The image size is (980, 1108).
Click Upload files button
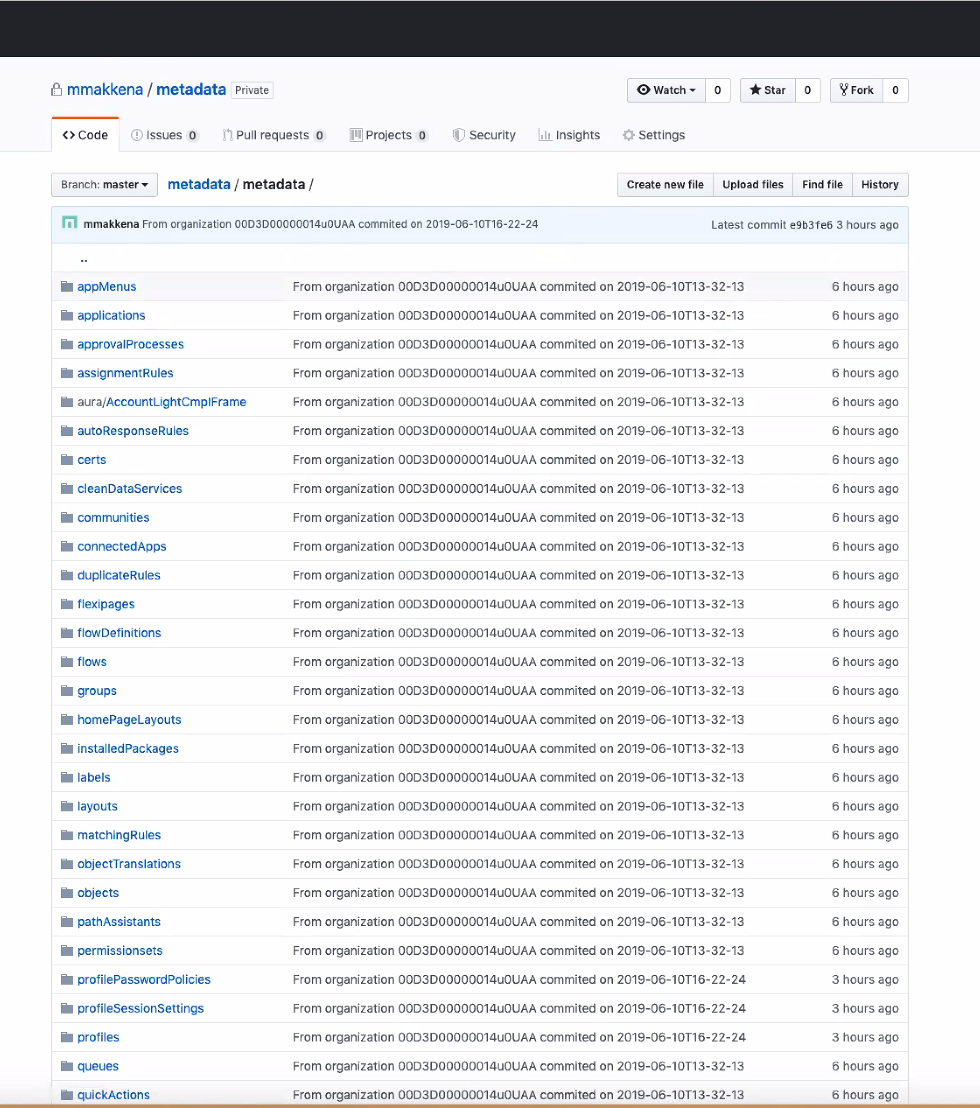pos(752,184)
